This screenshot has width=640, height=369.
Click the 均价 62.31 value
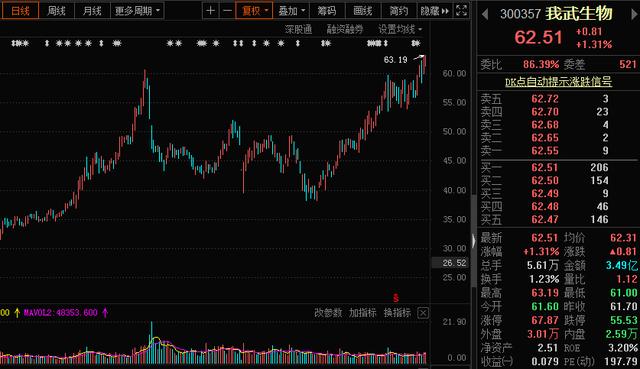(x=623, y=238)
